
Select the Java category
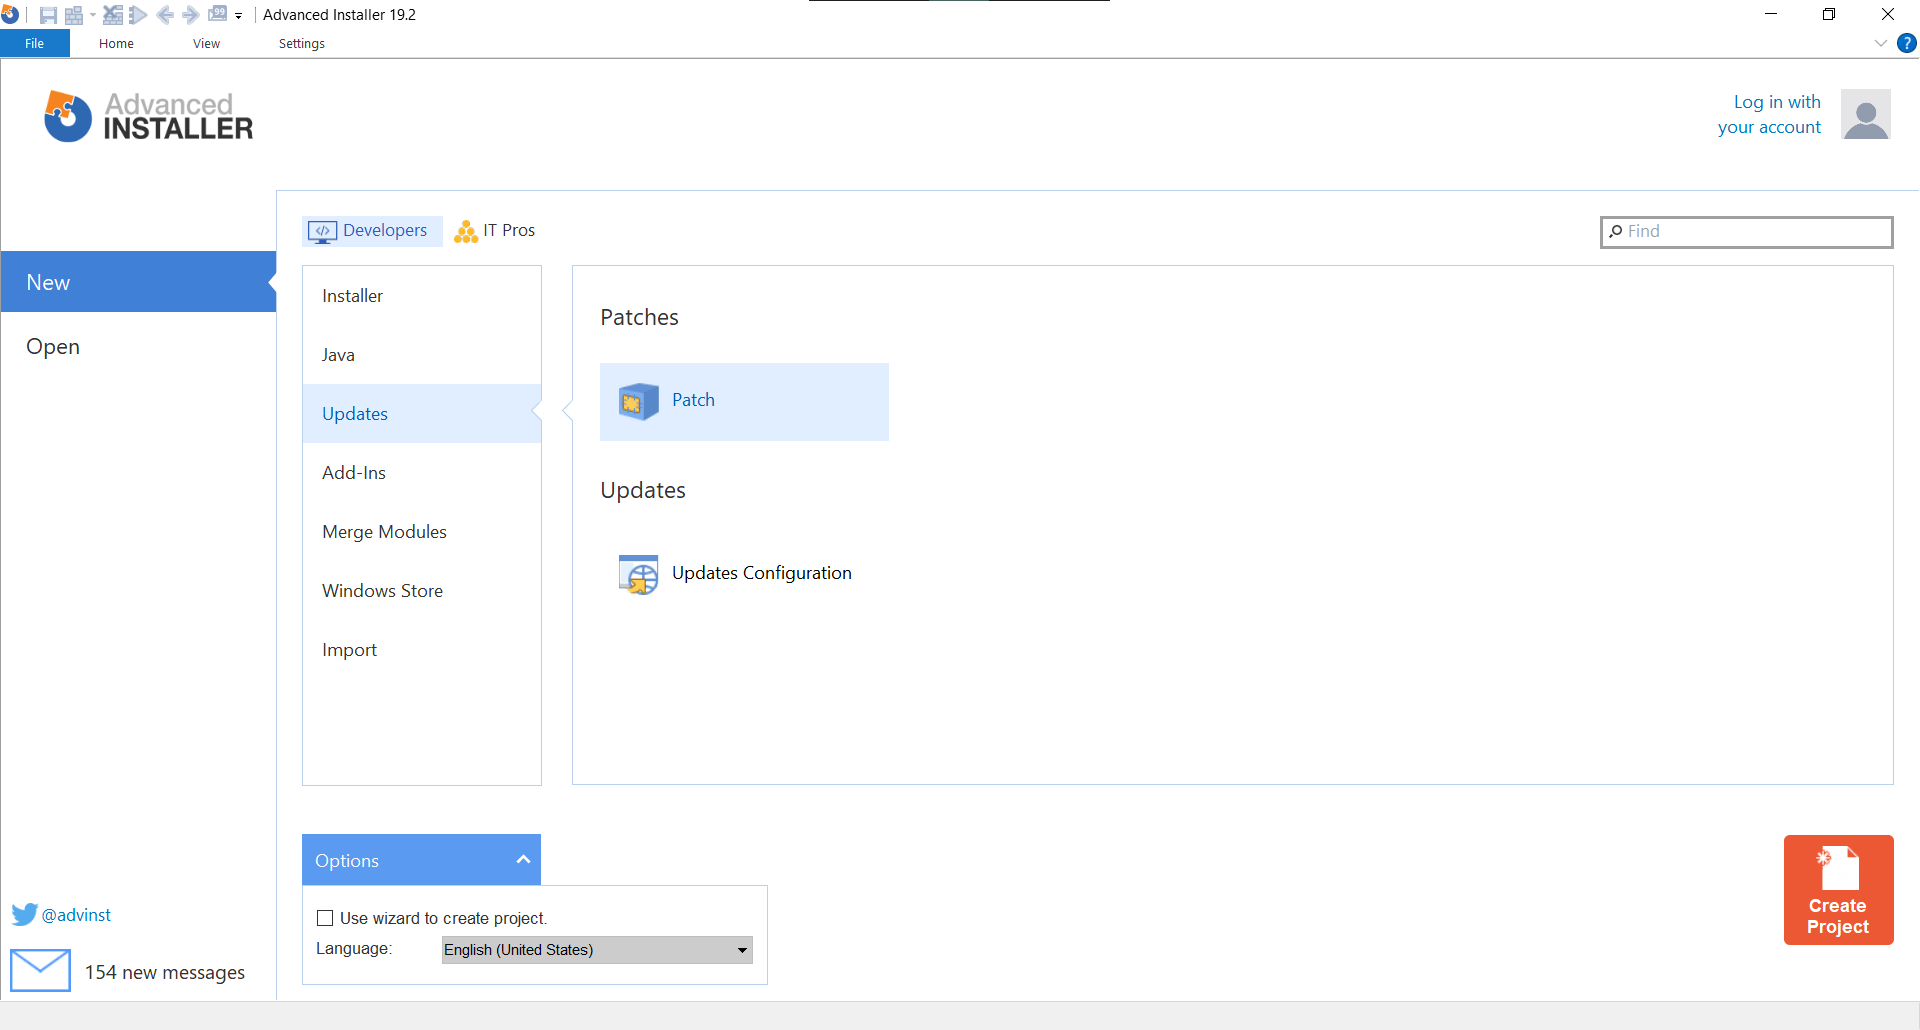[422, 355]
